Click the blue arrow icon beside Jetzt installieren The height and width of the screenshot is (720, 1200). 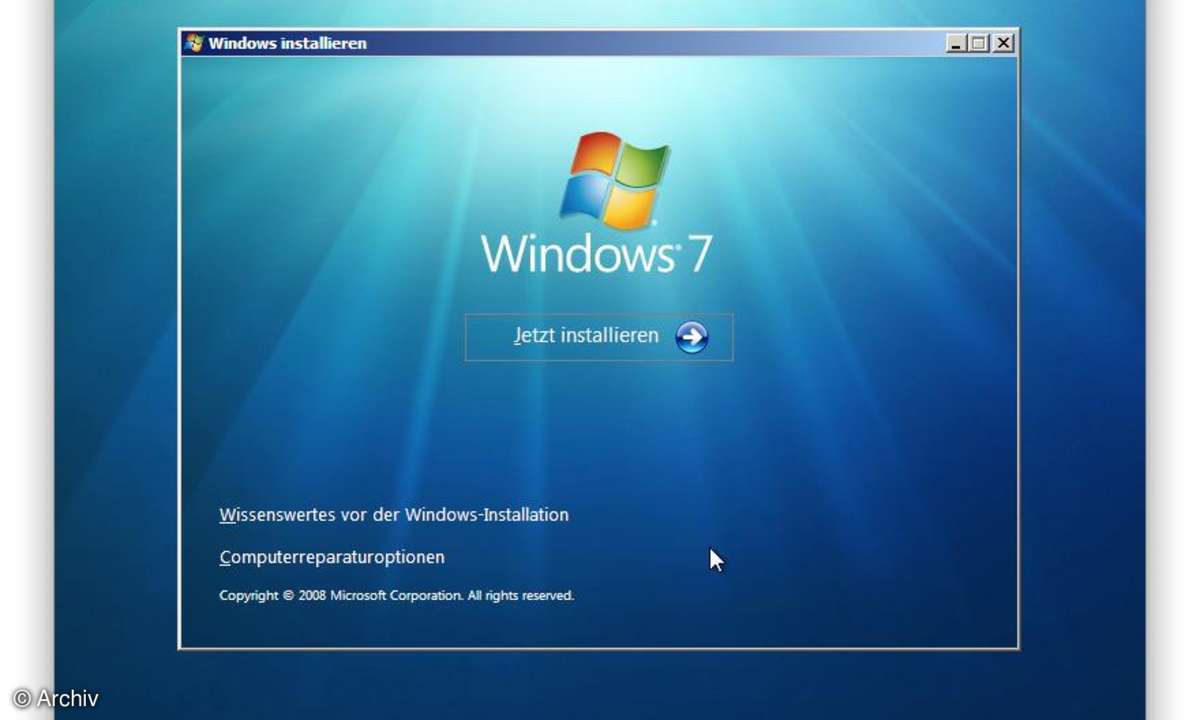692,338
